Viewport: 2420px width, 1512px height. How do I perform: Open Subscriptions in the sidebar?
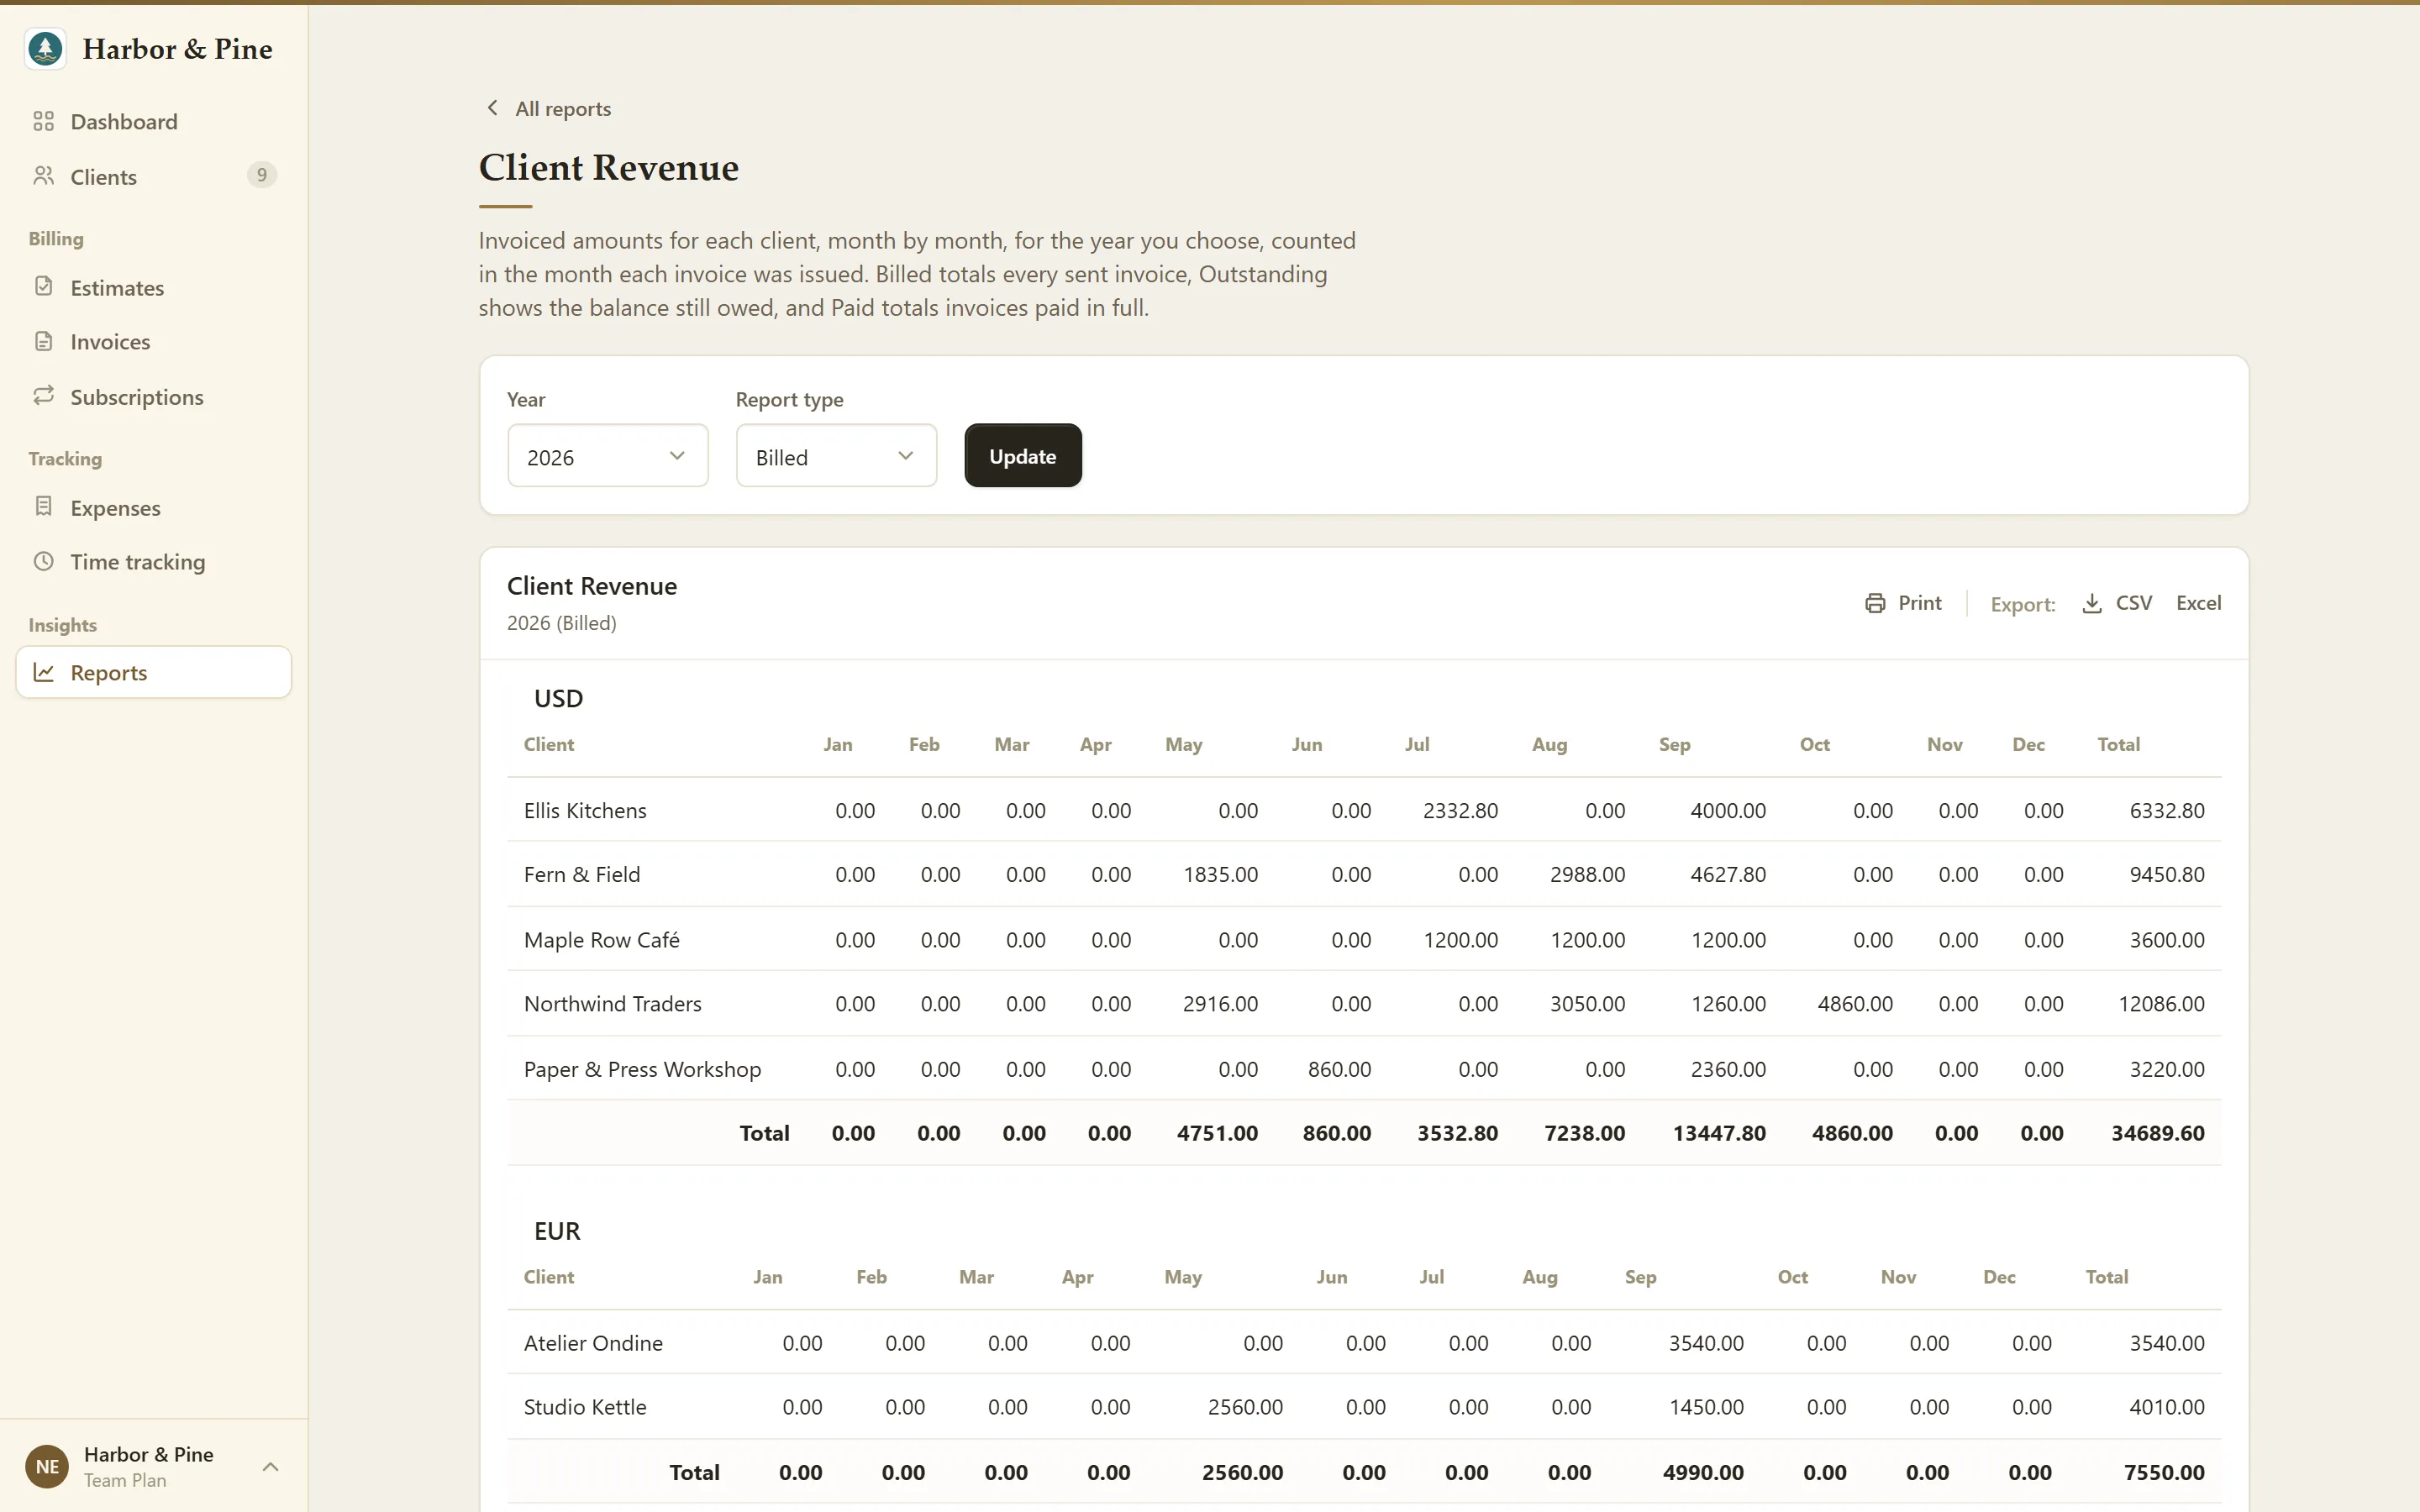154,396
